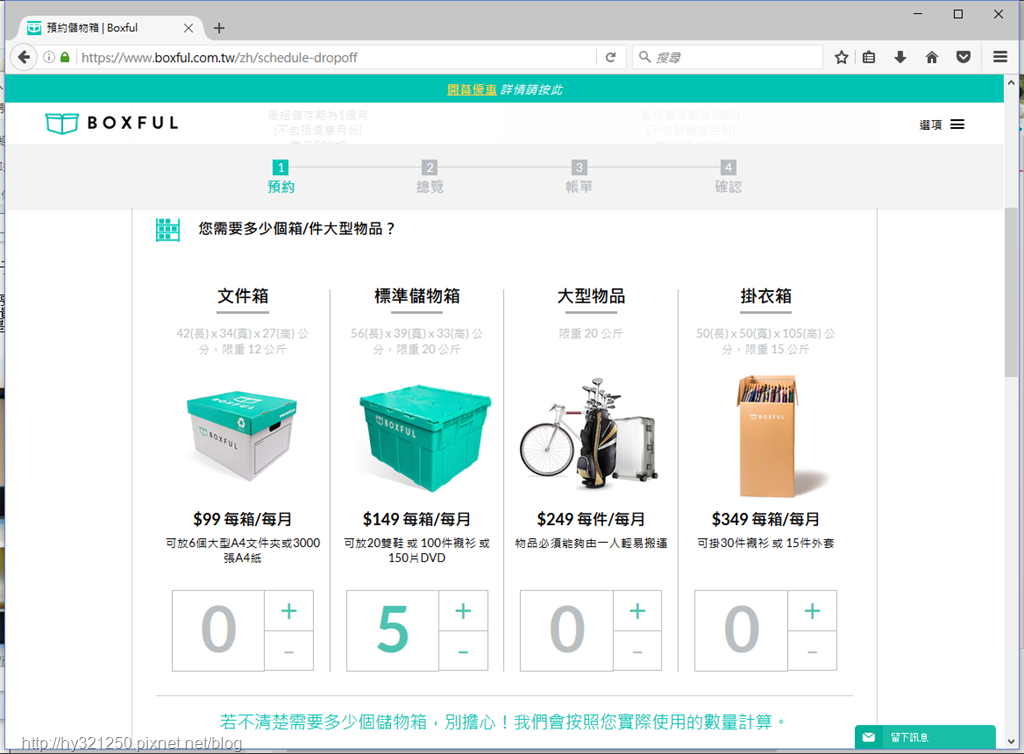Go to step 1 預約
Image resolution: width=1024 pixels, height=754 pixels.
281,177
